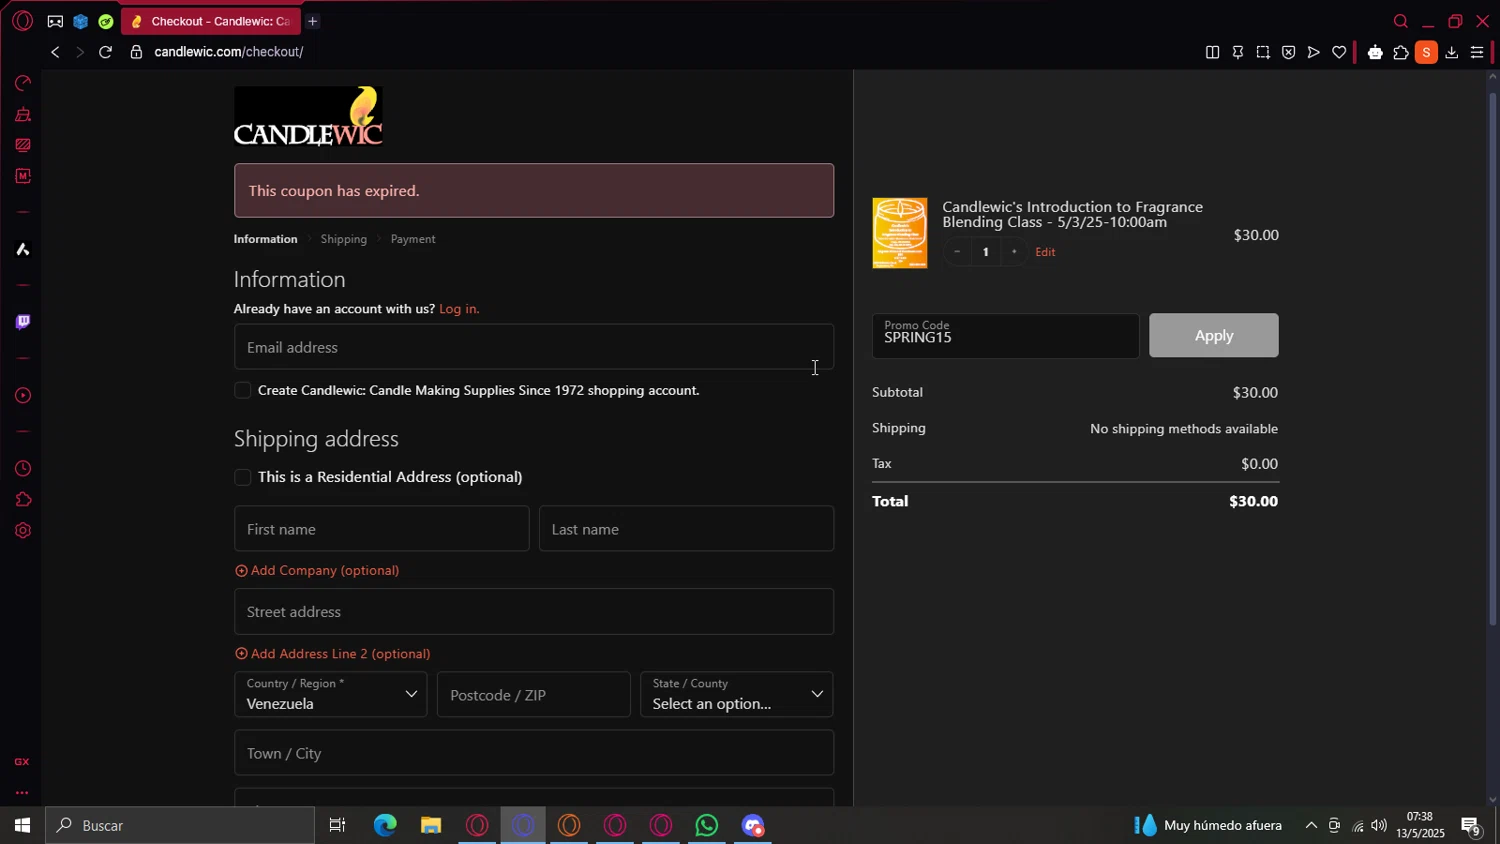Open Task View on taskbar
Viewport: 1500px width, 844px height.
[x=337, y=825]
